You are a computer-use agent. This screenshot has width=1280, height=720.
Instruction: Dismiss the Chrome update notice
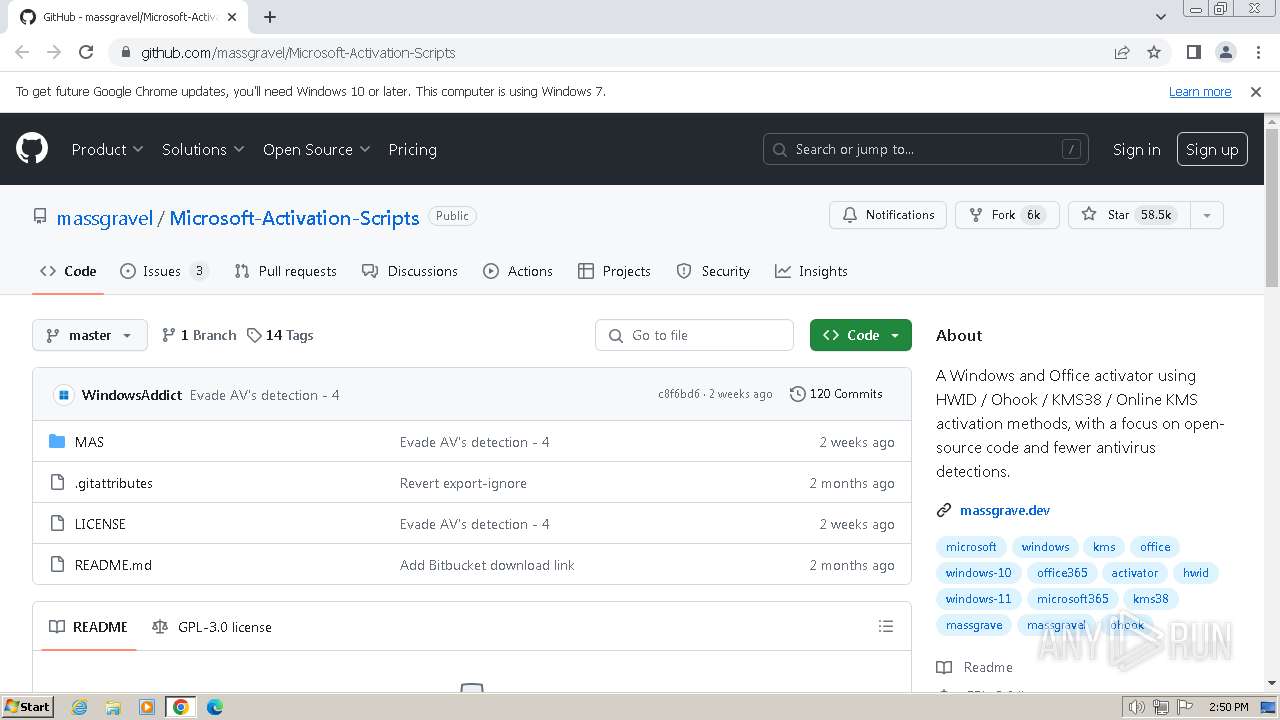coord(1256,91)
